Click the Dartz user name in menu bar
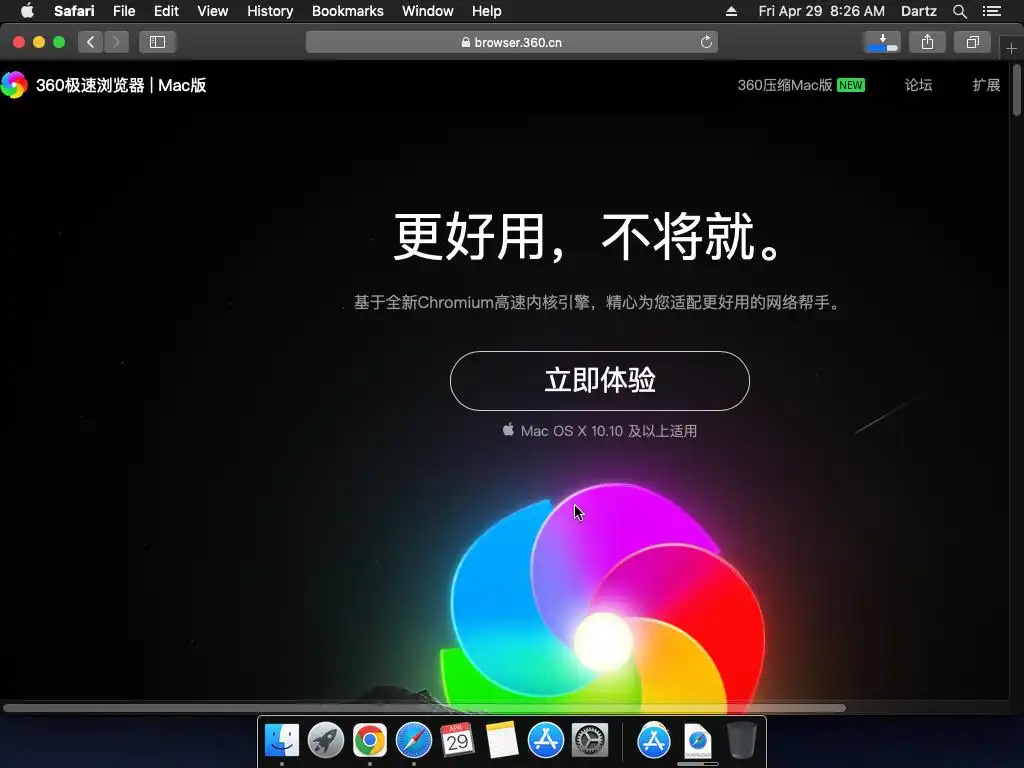Screen dimensions: 1024x768 (x=918, y=11)
